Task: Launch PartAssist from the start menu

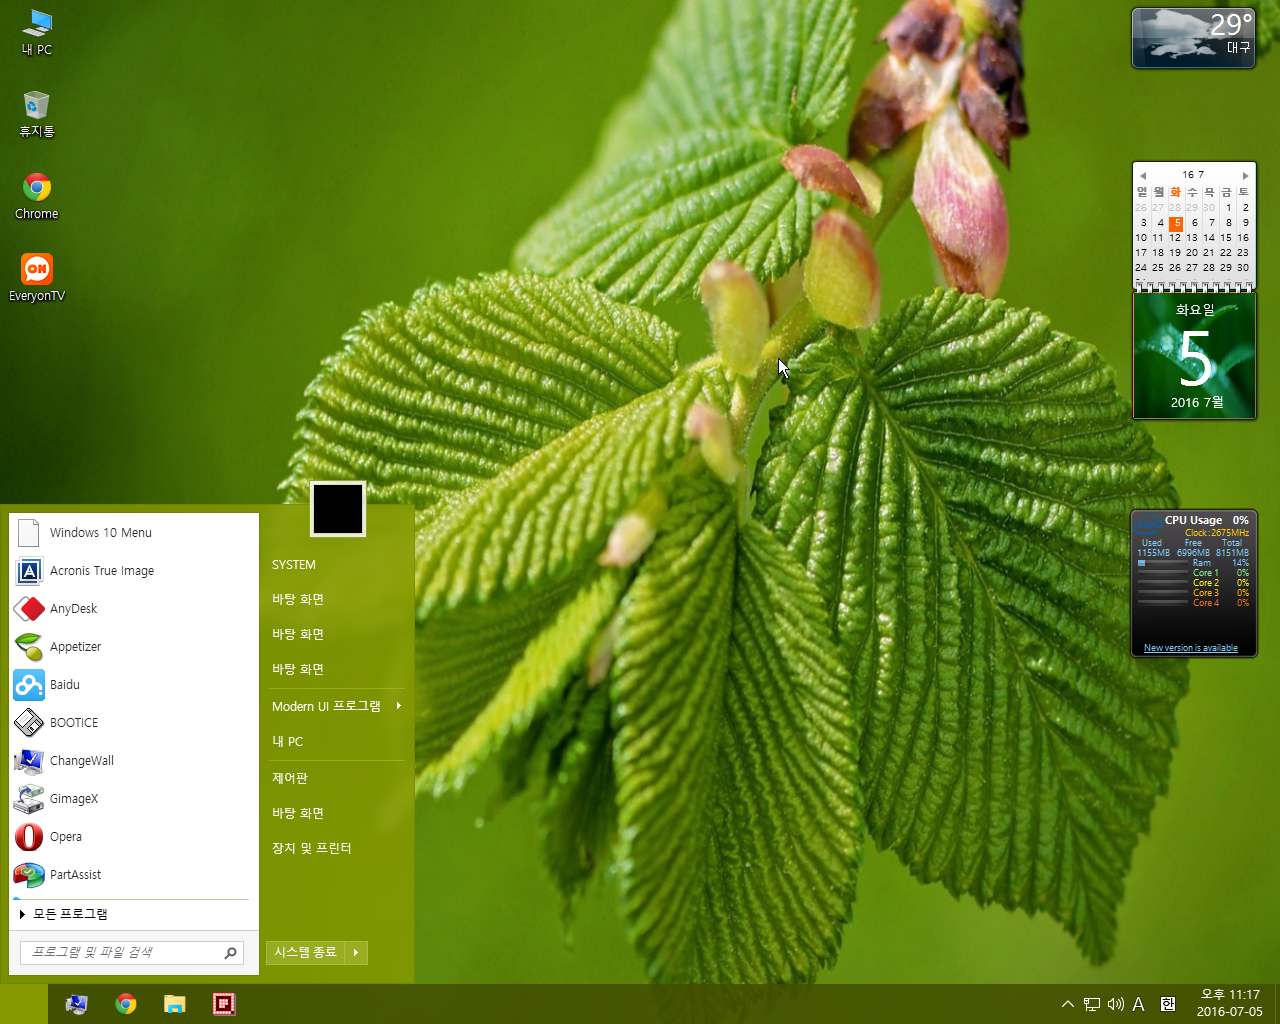Action: click(x=134, y=875)
